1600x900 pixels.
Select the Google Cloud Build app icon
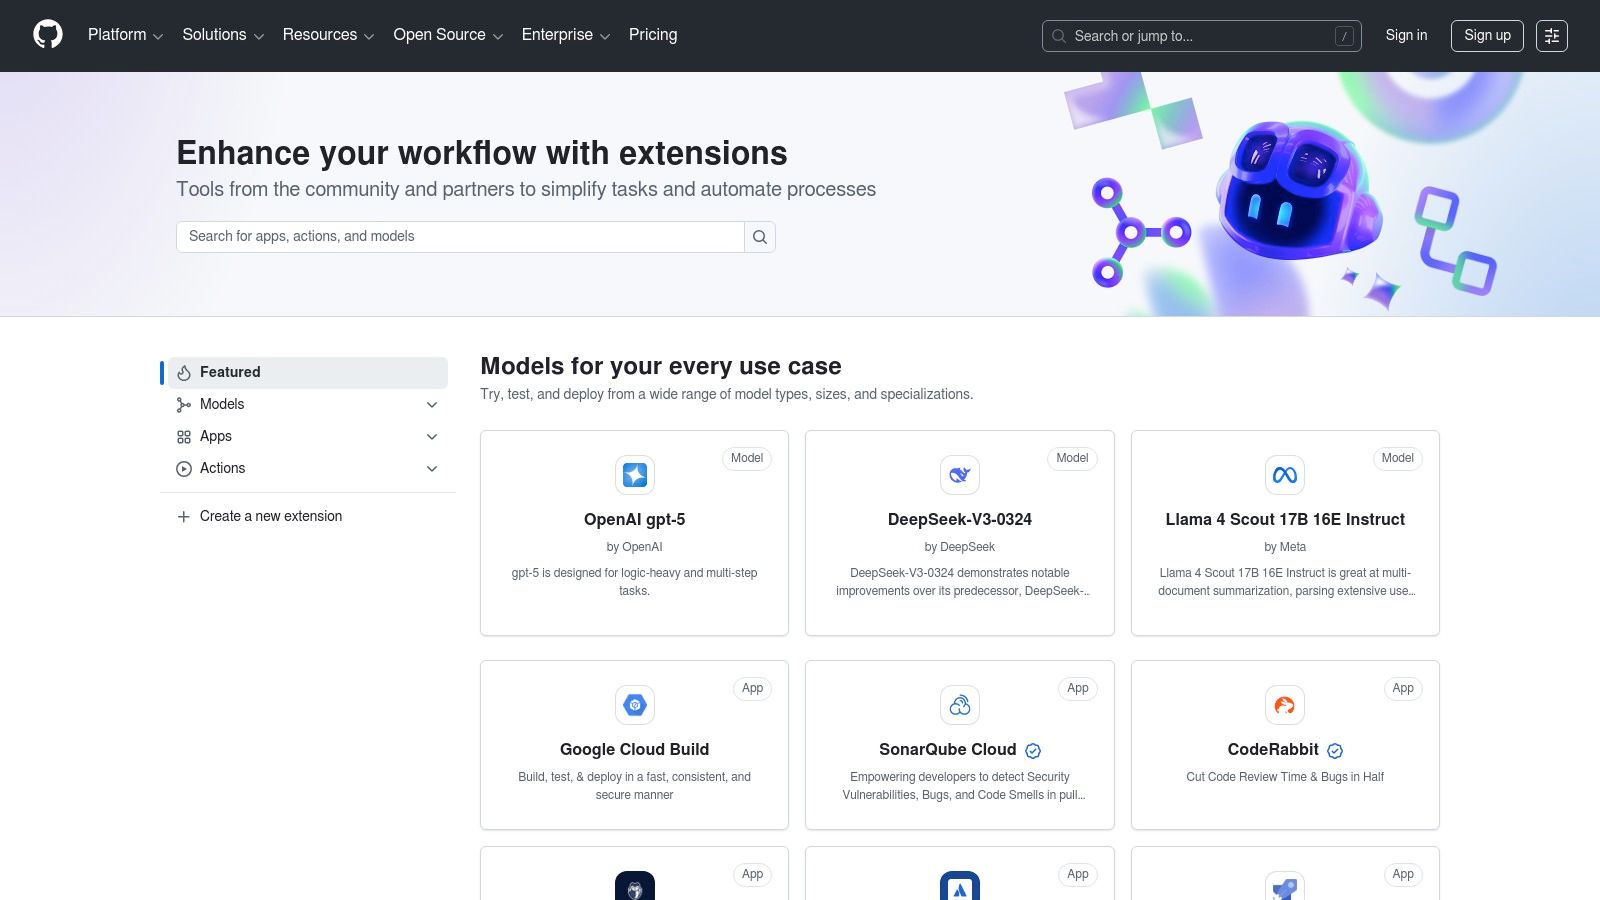click(634, 704)
